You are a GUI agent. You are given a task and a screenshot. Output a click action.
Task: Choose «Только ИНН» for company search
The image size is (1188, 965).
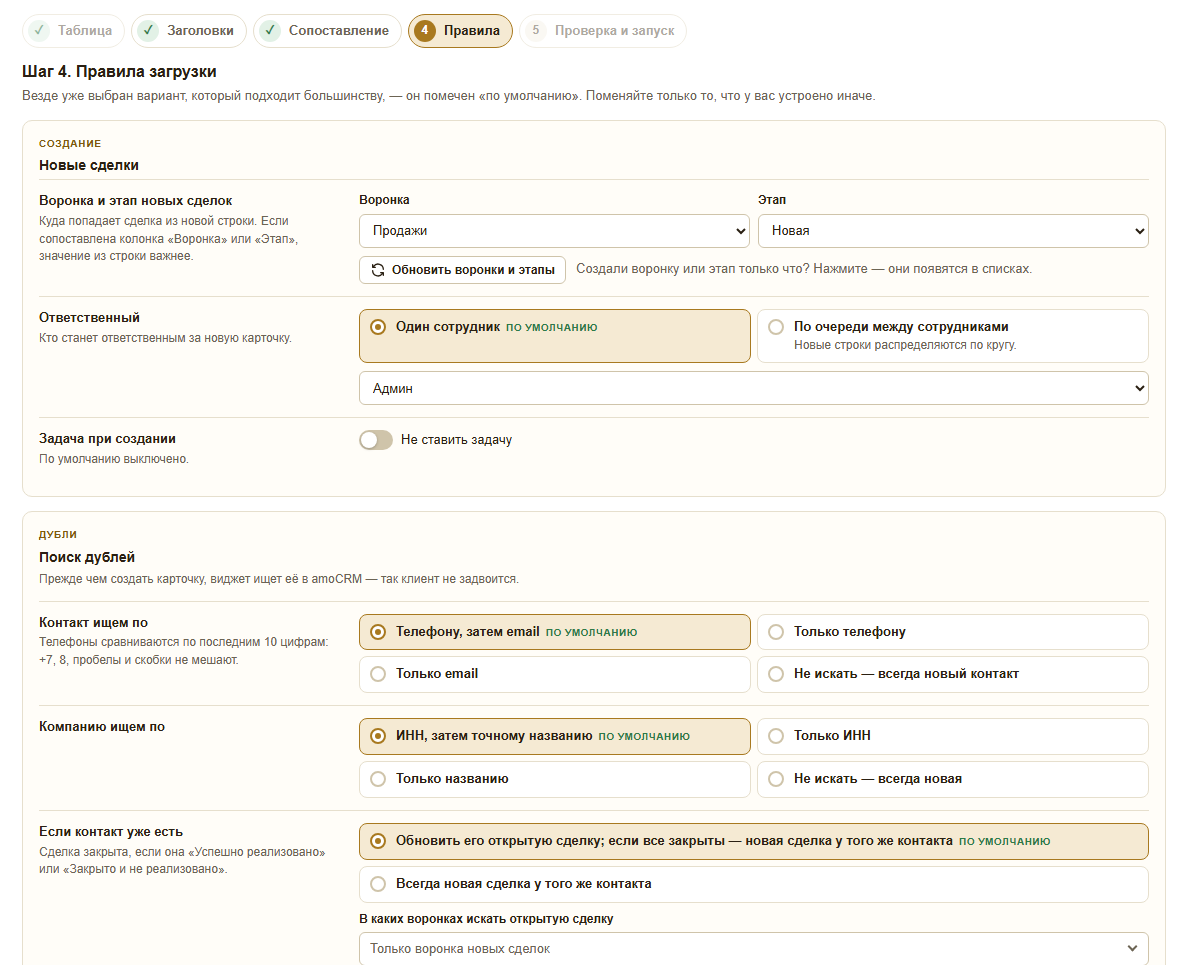click(x=953, y=736)
